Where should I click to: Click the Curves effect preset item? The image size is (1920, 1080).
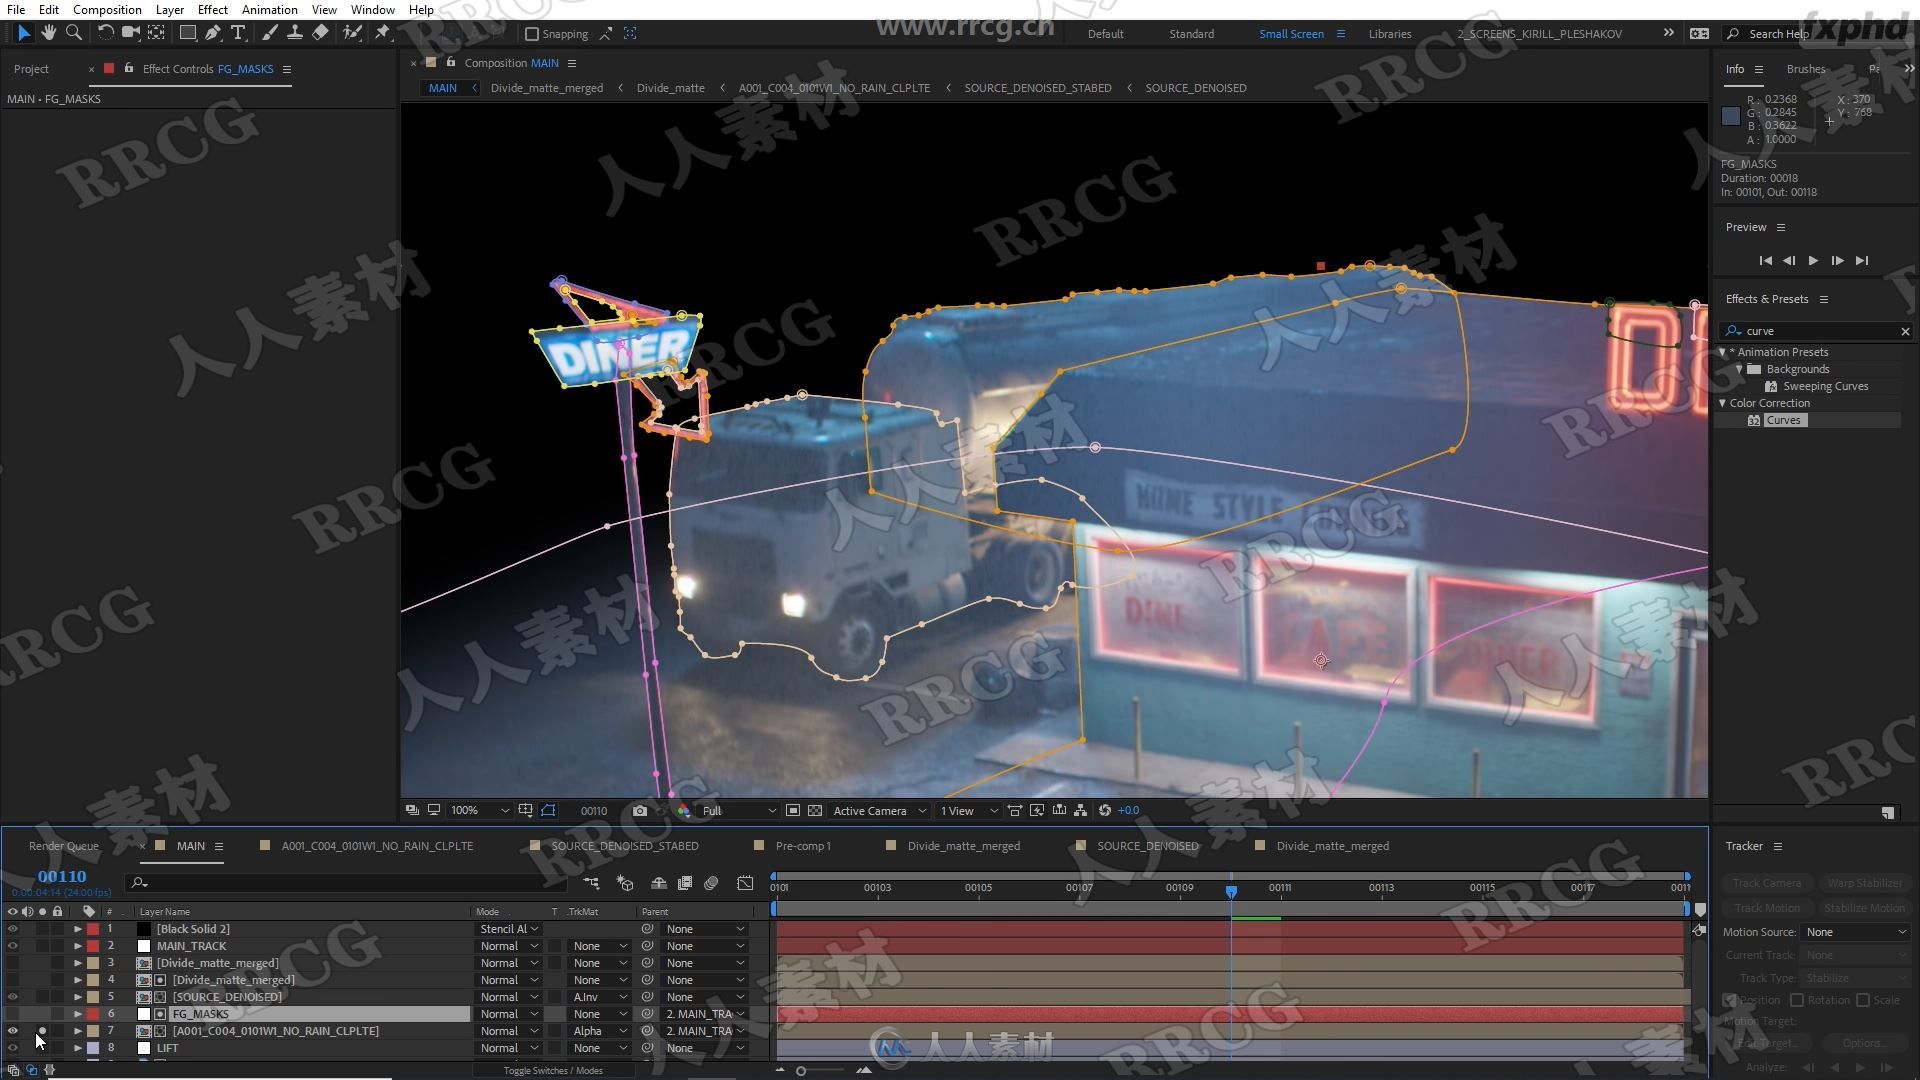pyautogui.click(x=1783, y=419)
